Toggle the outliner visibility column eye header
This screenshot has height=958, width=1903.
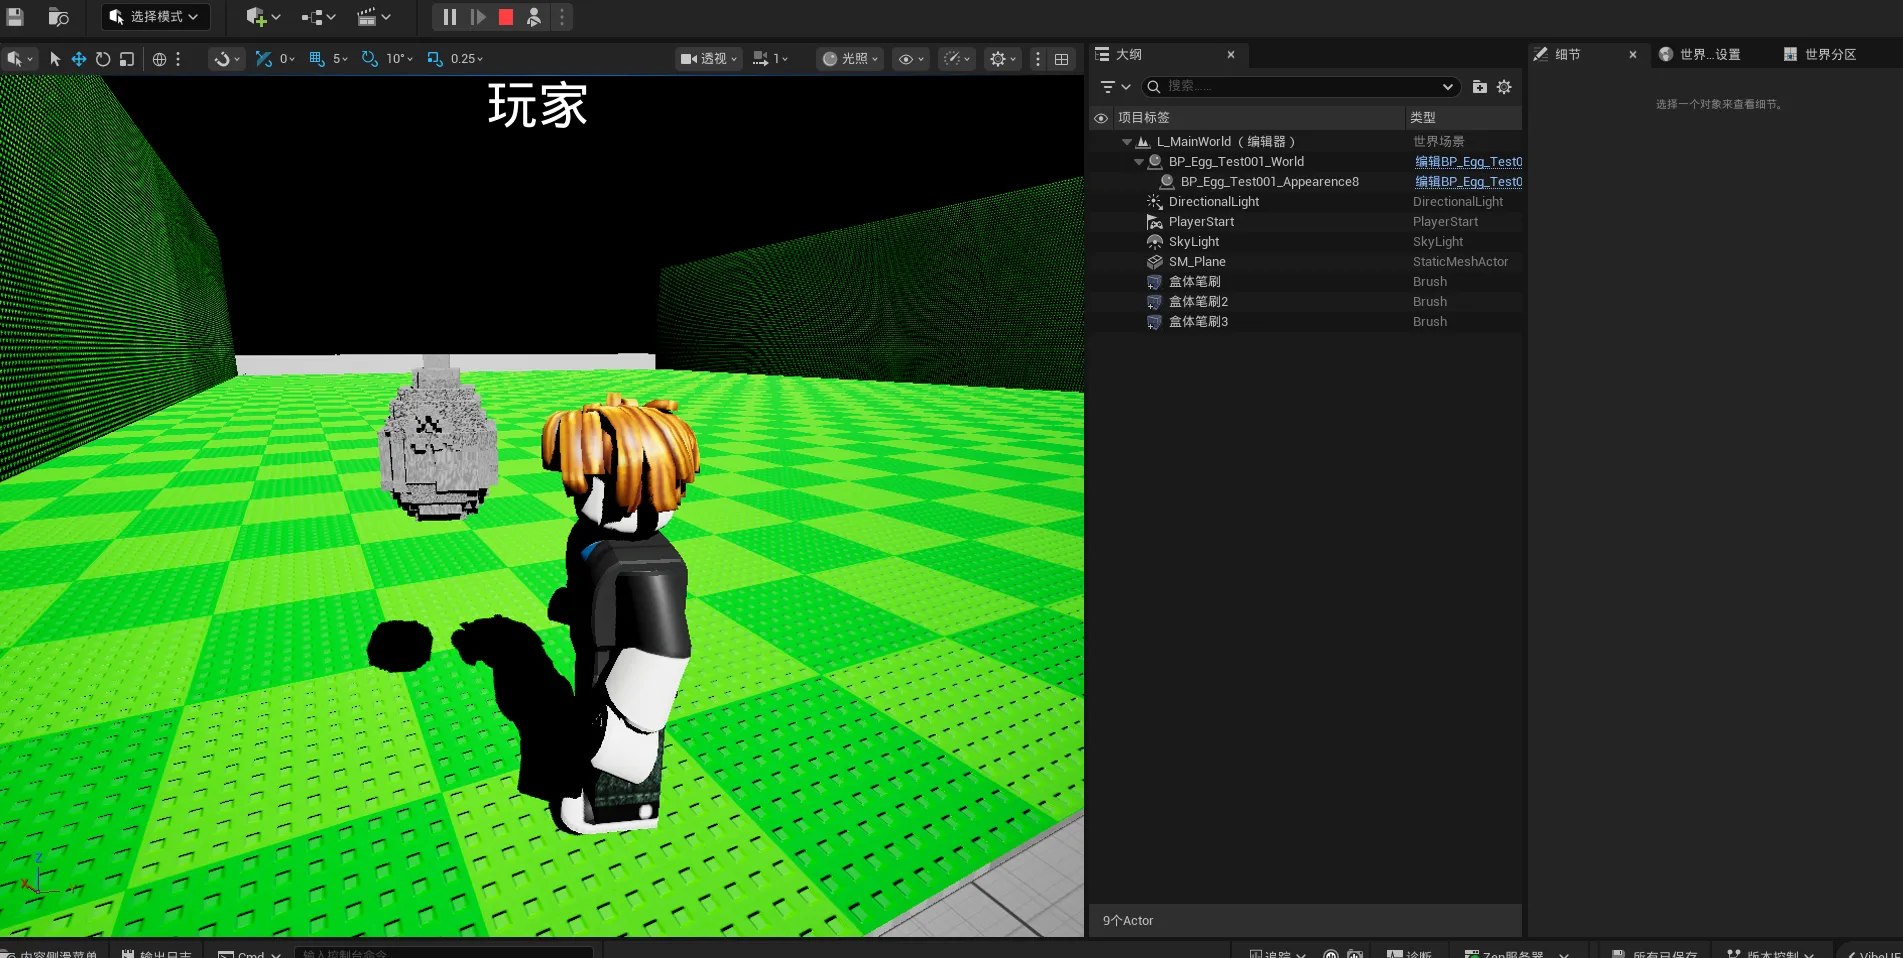tap(1101, 118)
